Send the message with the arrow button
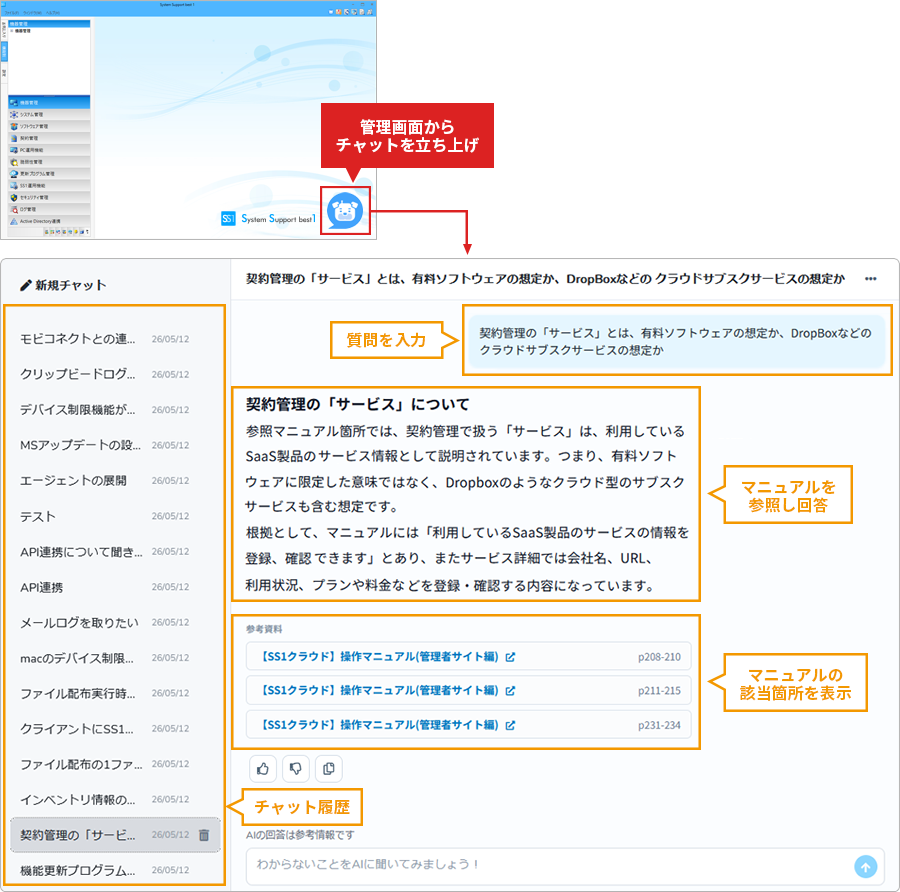Viewport: 900px width, 892px height. (866, 866)
